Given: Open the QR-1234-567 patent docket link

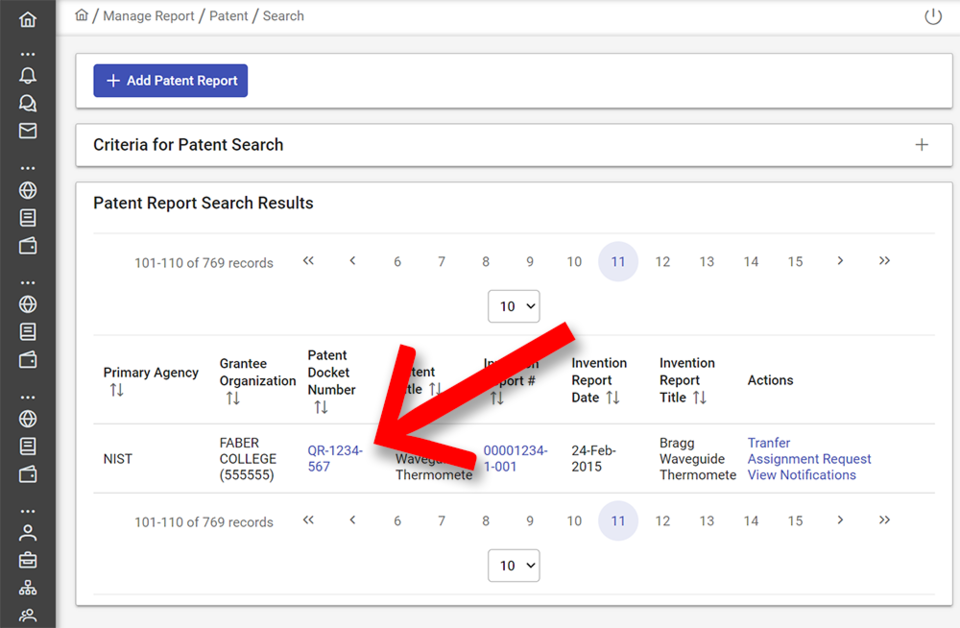Looking at the screenshot, I should (x=335, y=459).
